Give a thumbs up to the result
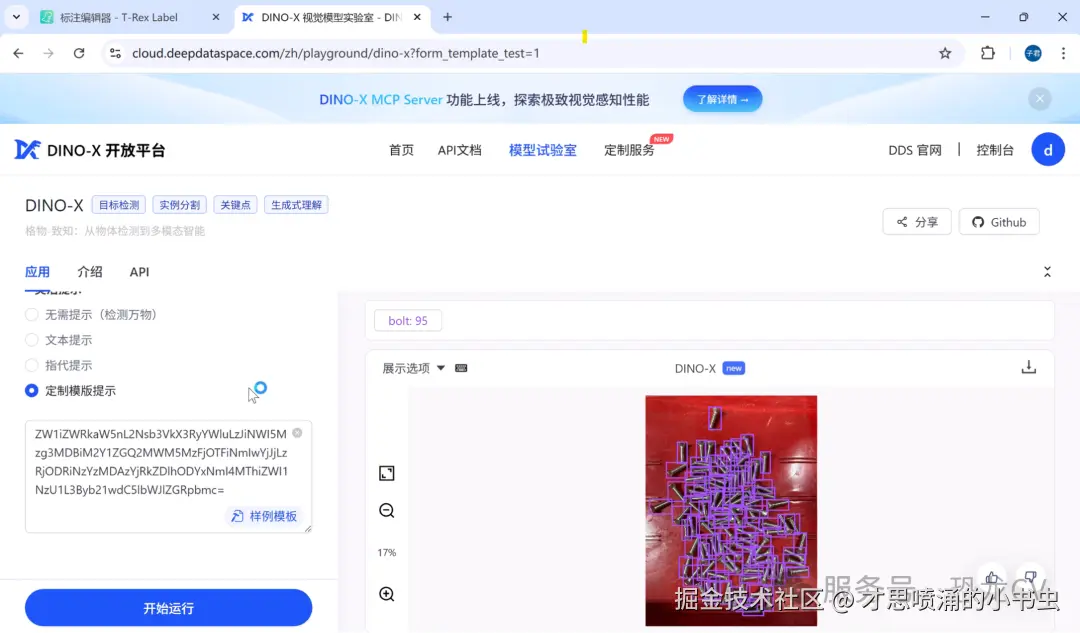Image resolution: width=1080 pixels, height=633 pixels. click(x=991, y=579)
